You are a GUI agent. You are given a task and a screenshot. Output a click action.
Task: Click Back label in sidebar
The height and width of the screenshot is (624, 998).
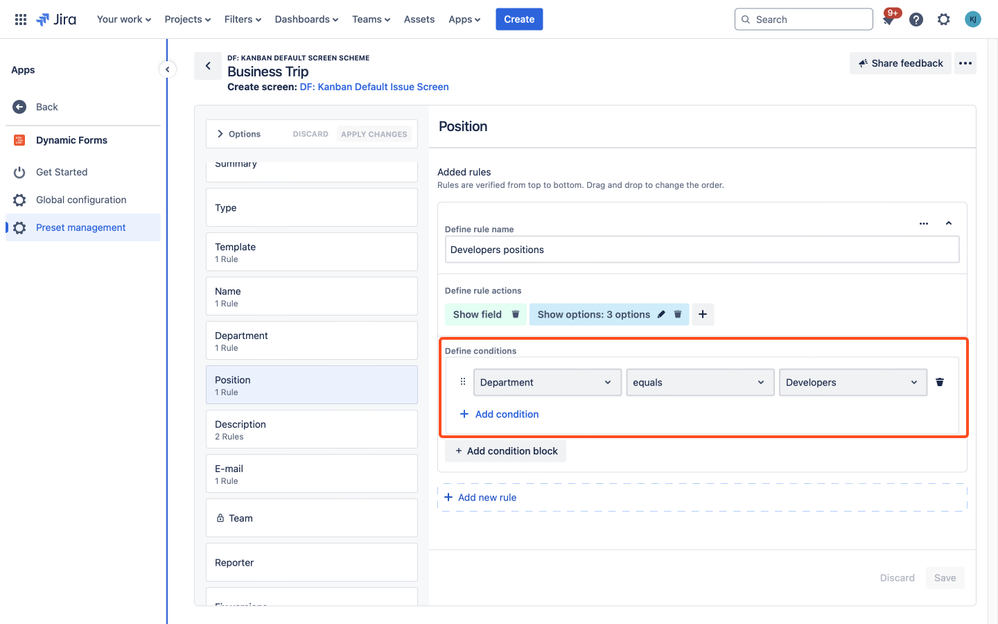coord(47,107)
